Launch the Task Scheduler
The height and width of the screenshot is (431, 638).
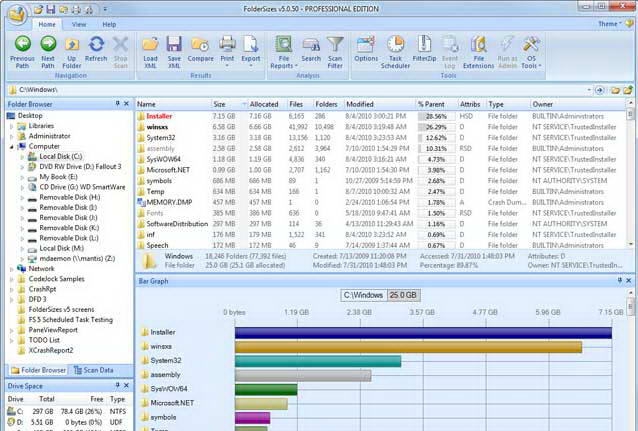(x=395, y=52)
